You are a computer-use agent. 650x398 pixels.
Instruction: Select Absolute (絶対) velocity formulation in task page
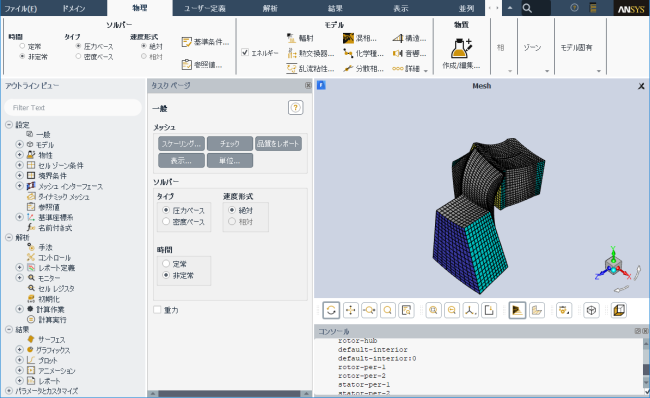pyautogui.click(x=232, y=210)
